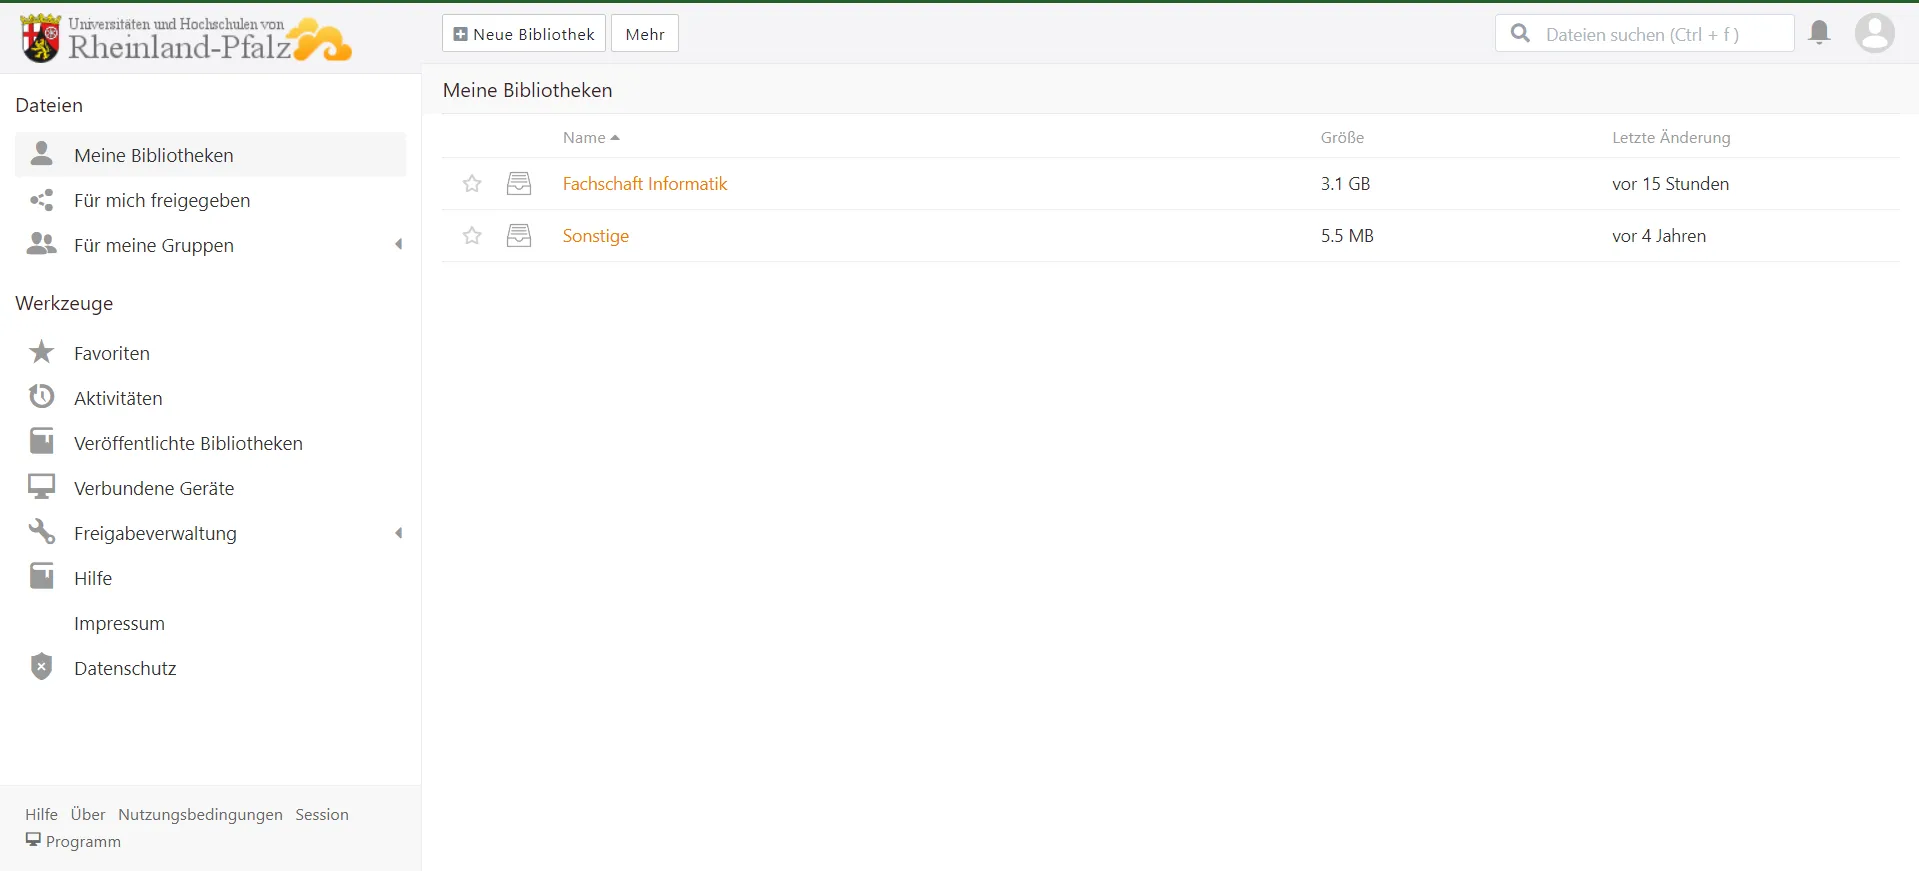
Task: Click the Rheinland-Pfalz logo
Action: pyautogui.click(x=185, y=38)
